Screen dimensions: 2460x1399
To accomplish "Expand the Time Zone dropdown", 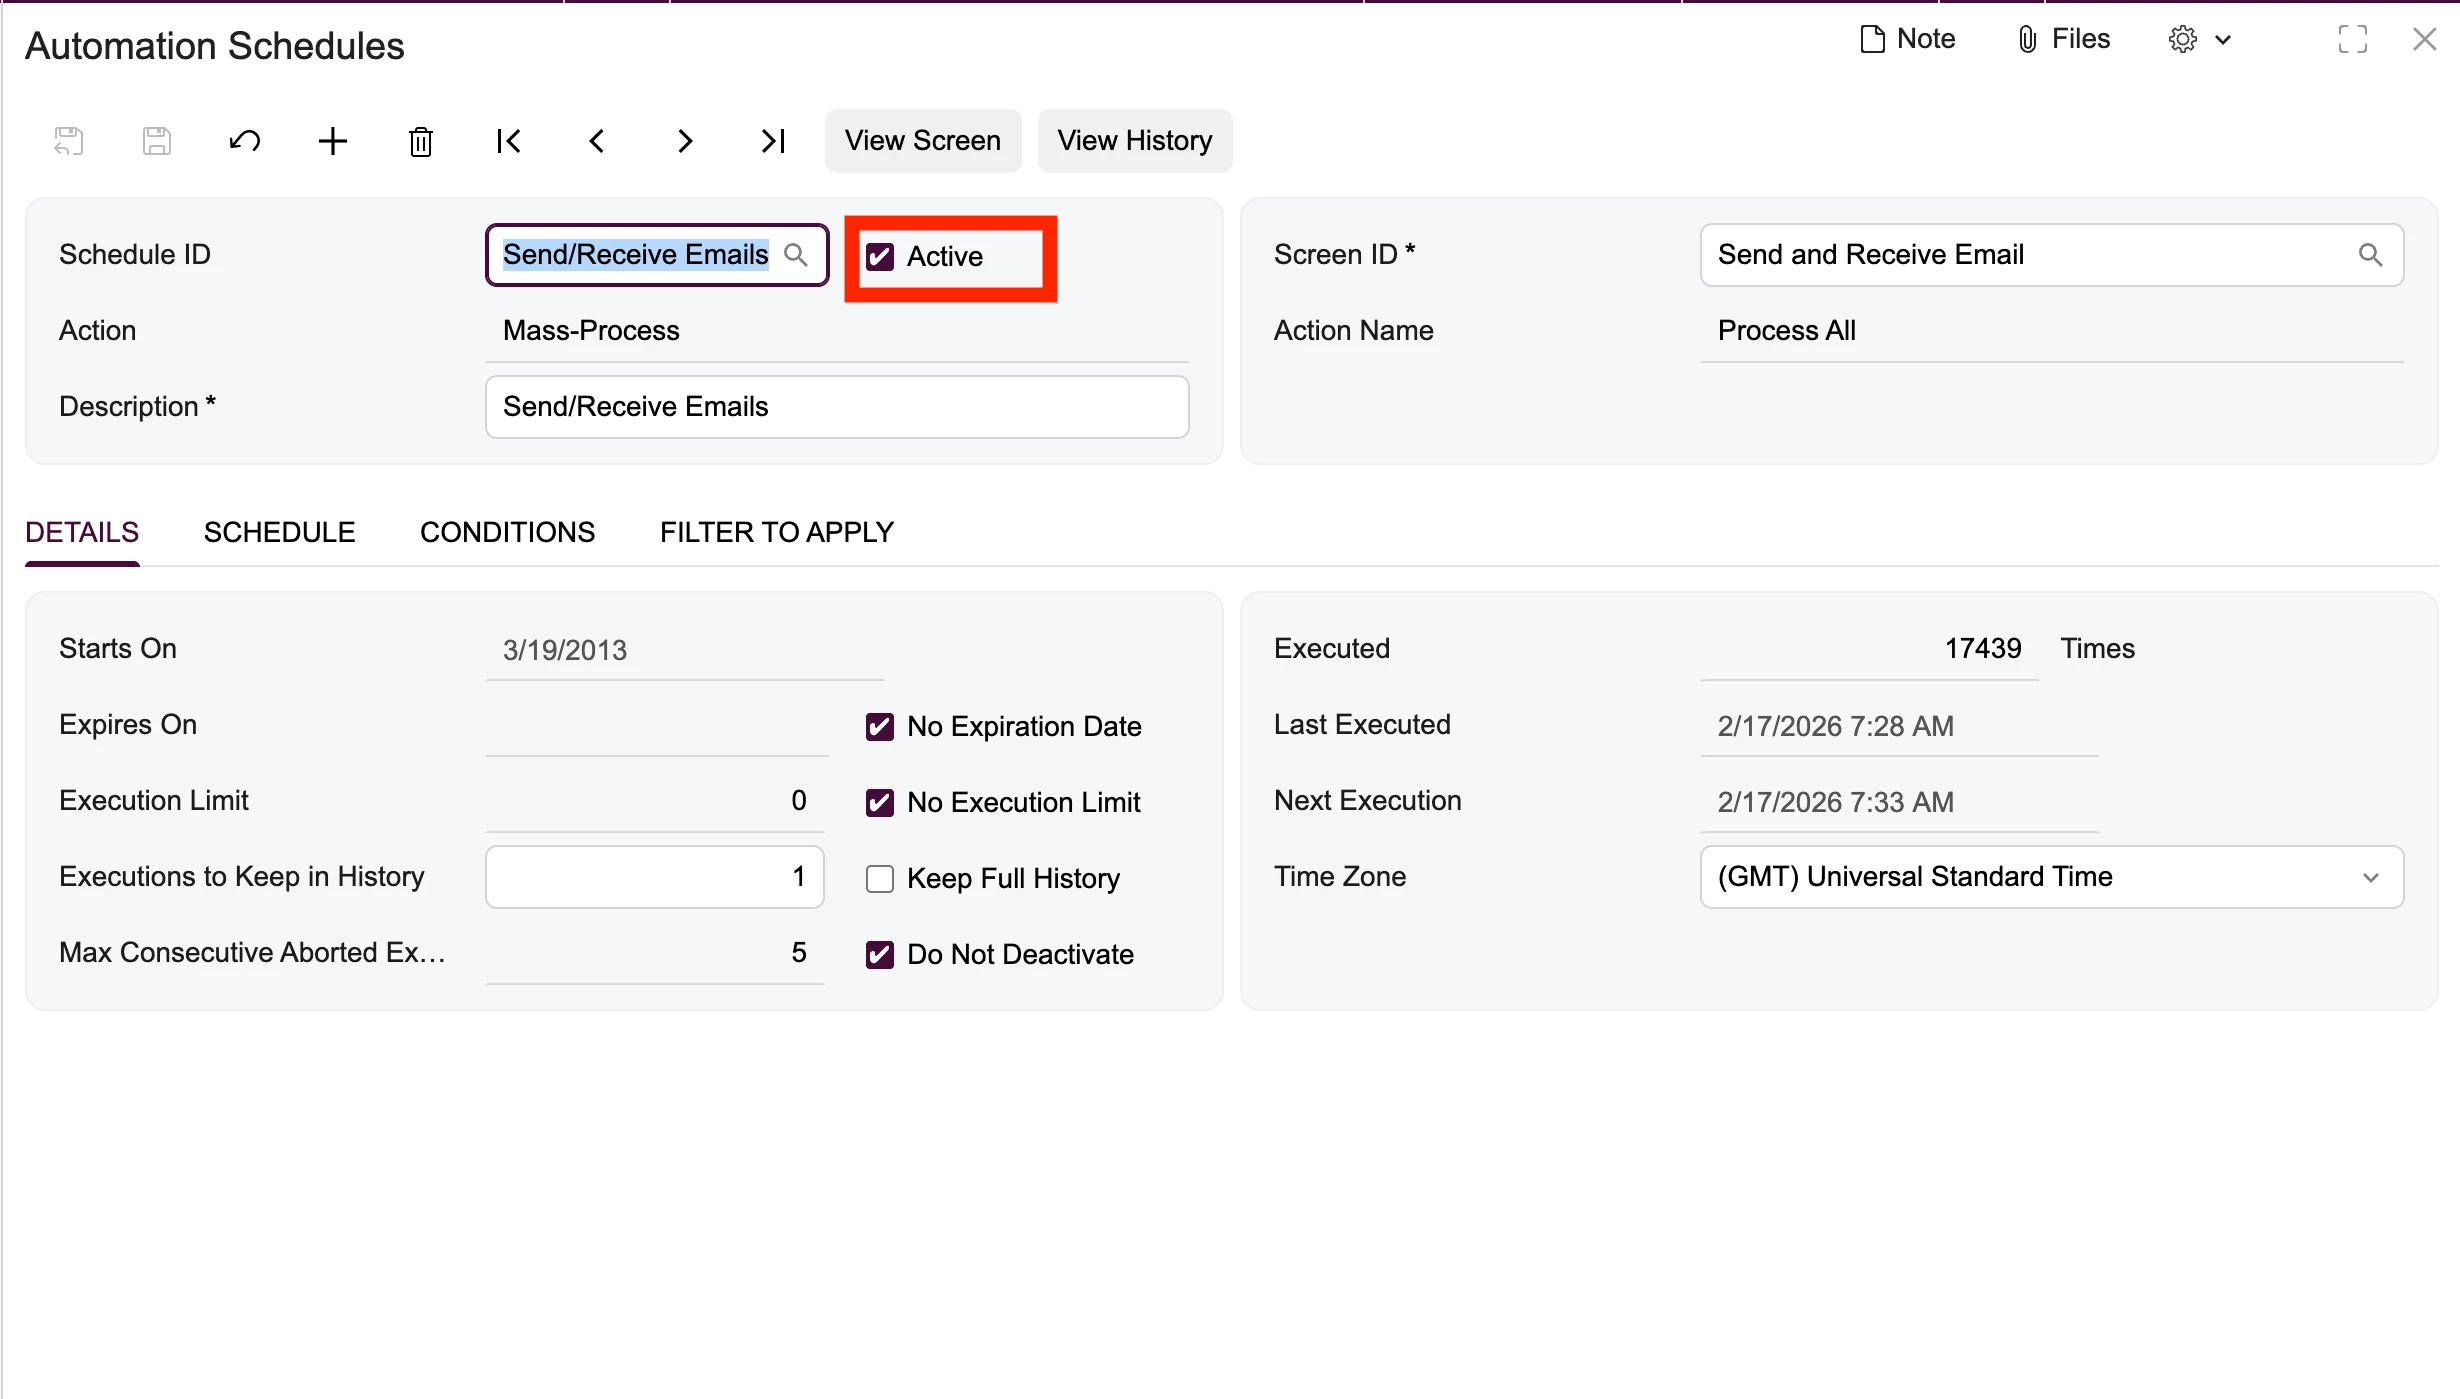I will click(2370, 877).
